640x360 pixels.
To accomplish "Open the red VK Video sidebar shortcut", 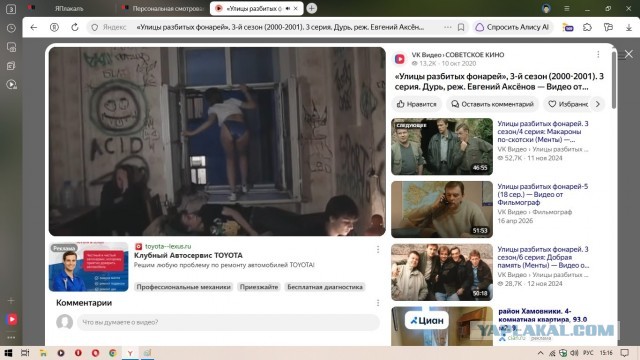I will [11, 319].
